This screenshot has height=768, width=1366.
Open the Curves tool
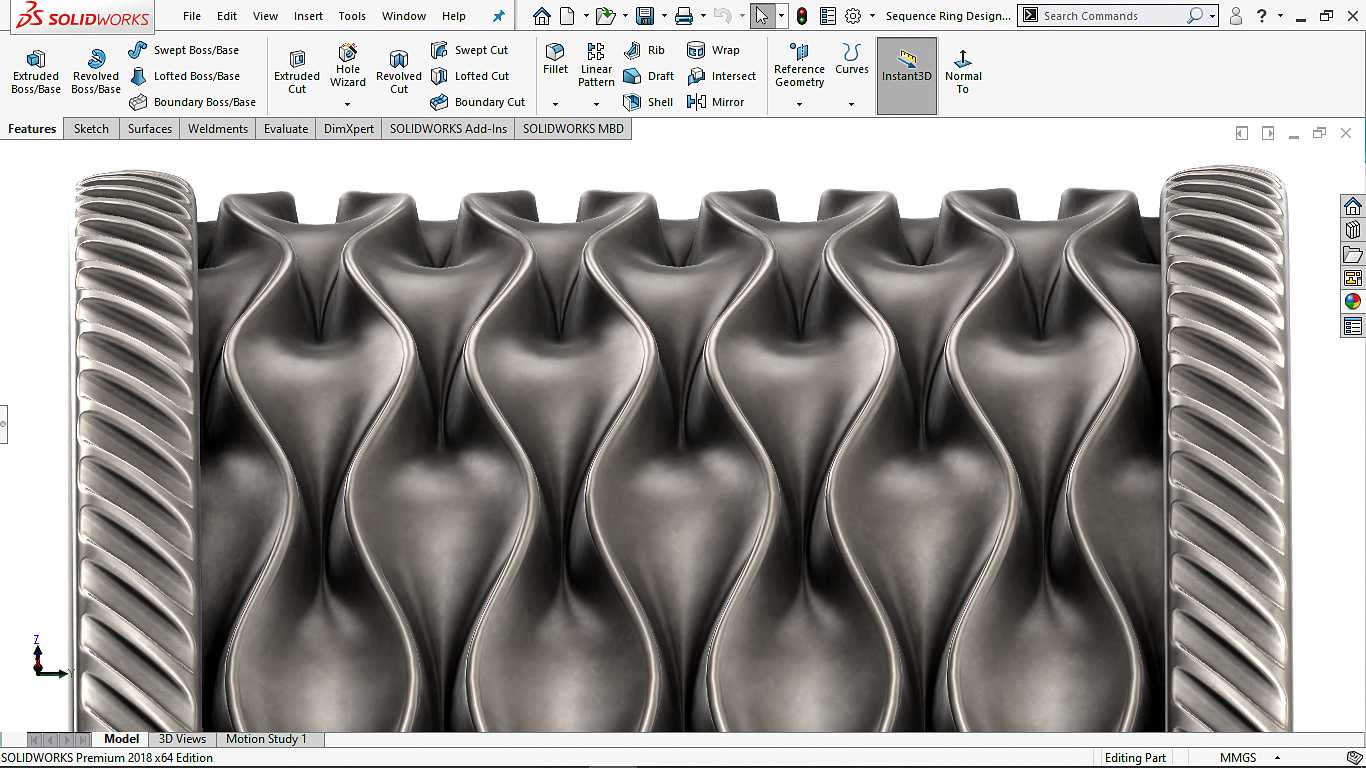[852, 60]
